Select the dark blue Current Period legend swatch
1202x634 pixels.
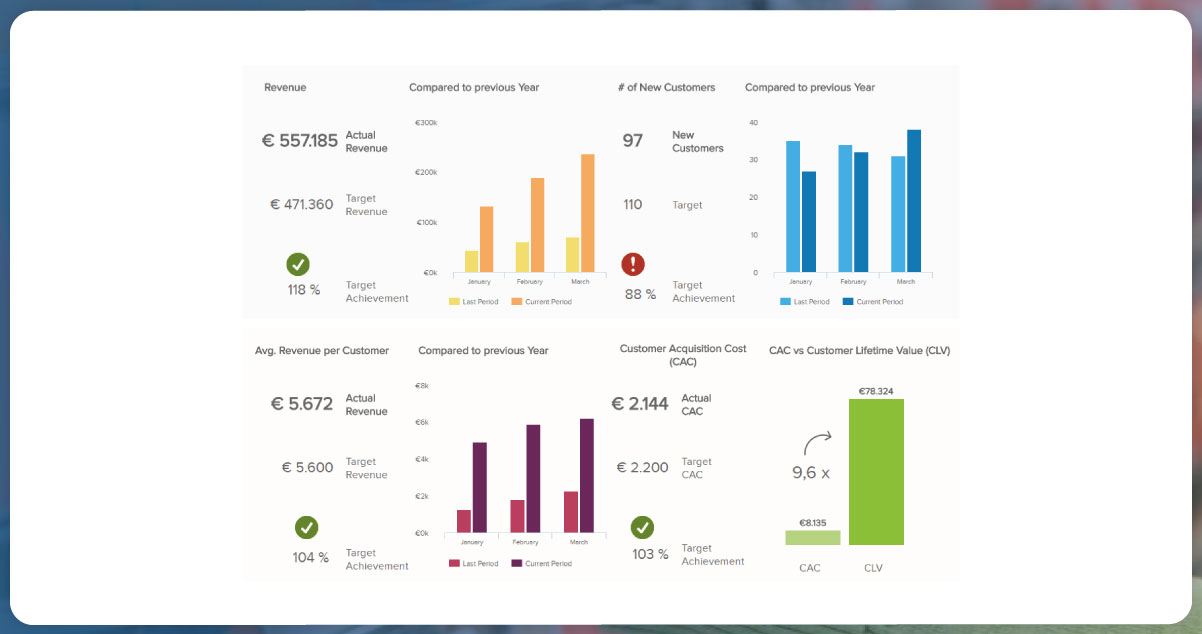tap(848, 301)
